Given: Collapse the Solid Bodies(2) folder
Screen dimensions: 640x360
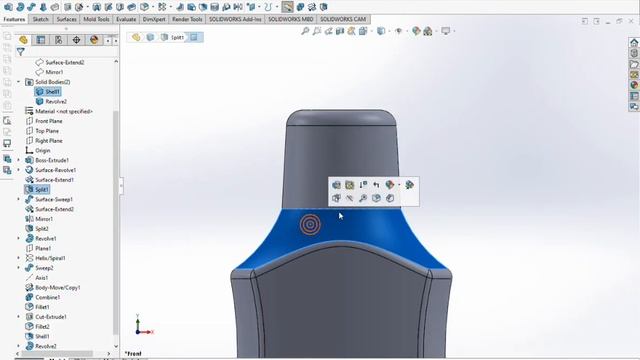Looking at the screenshot, I should (x=18, y=82).
